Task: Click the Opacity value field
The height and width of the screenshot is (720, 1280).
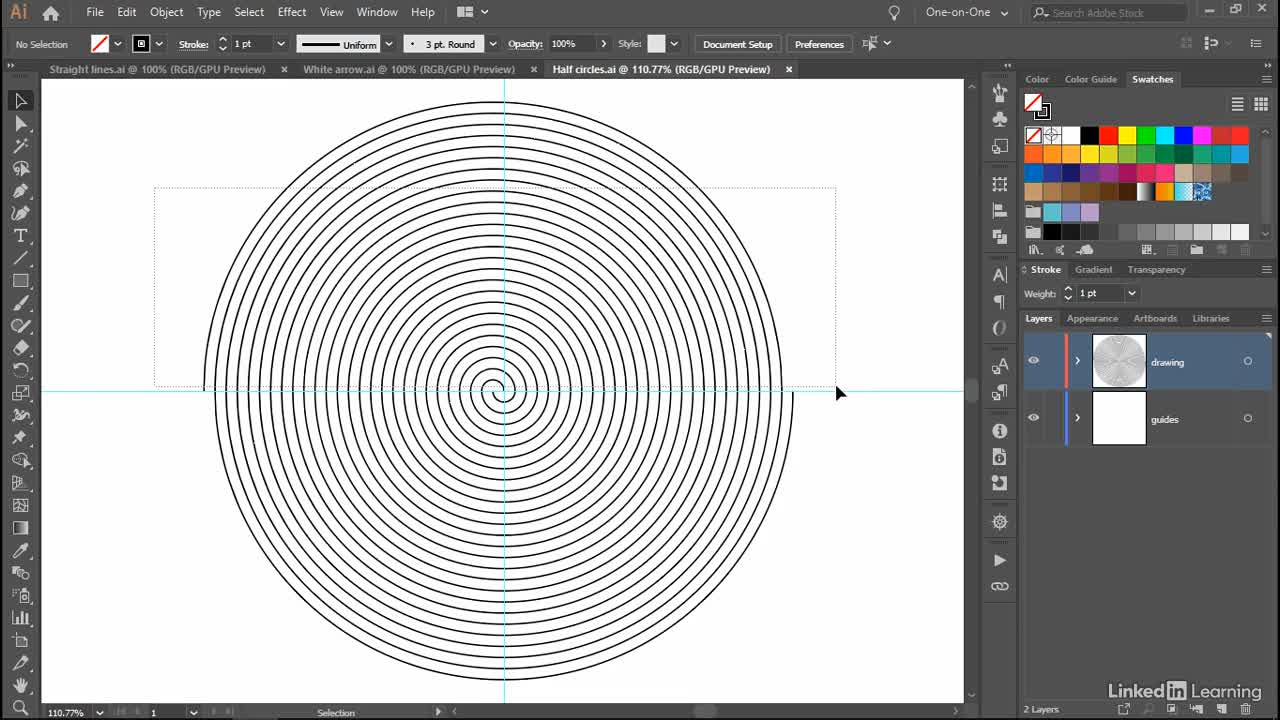Action: [x=570, y=44]
